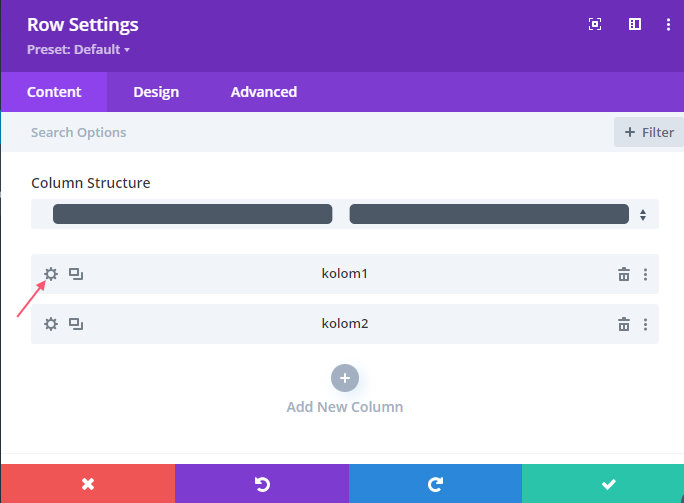Select the Content tab
The width and height of the screenshot is (684, 503).
click(54, 92)
